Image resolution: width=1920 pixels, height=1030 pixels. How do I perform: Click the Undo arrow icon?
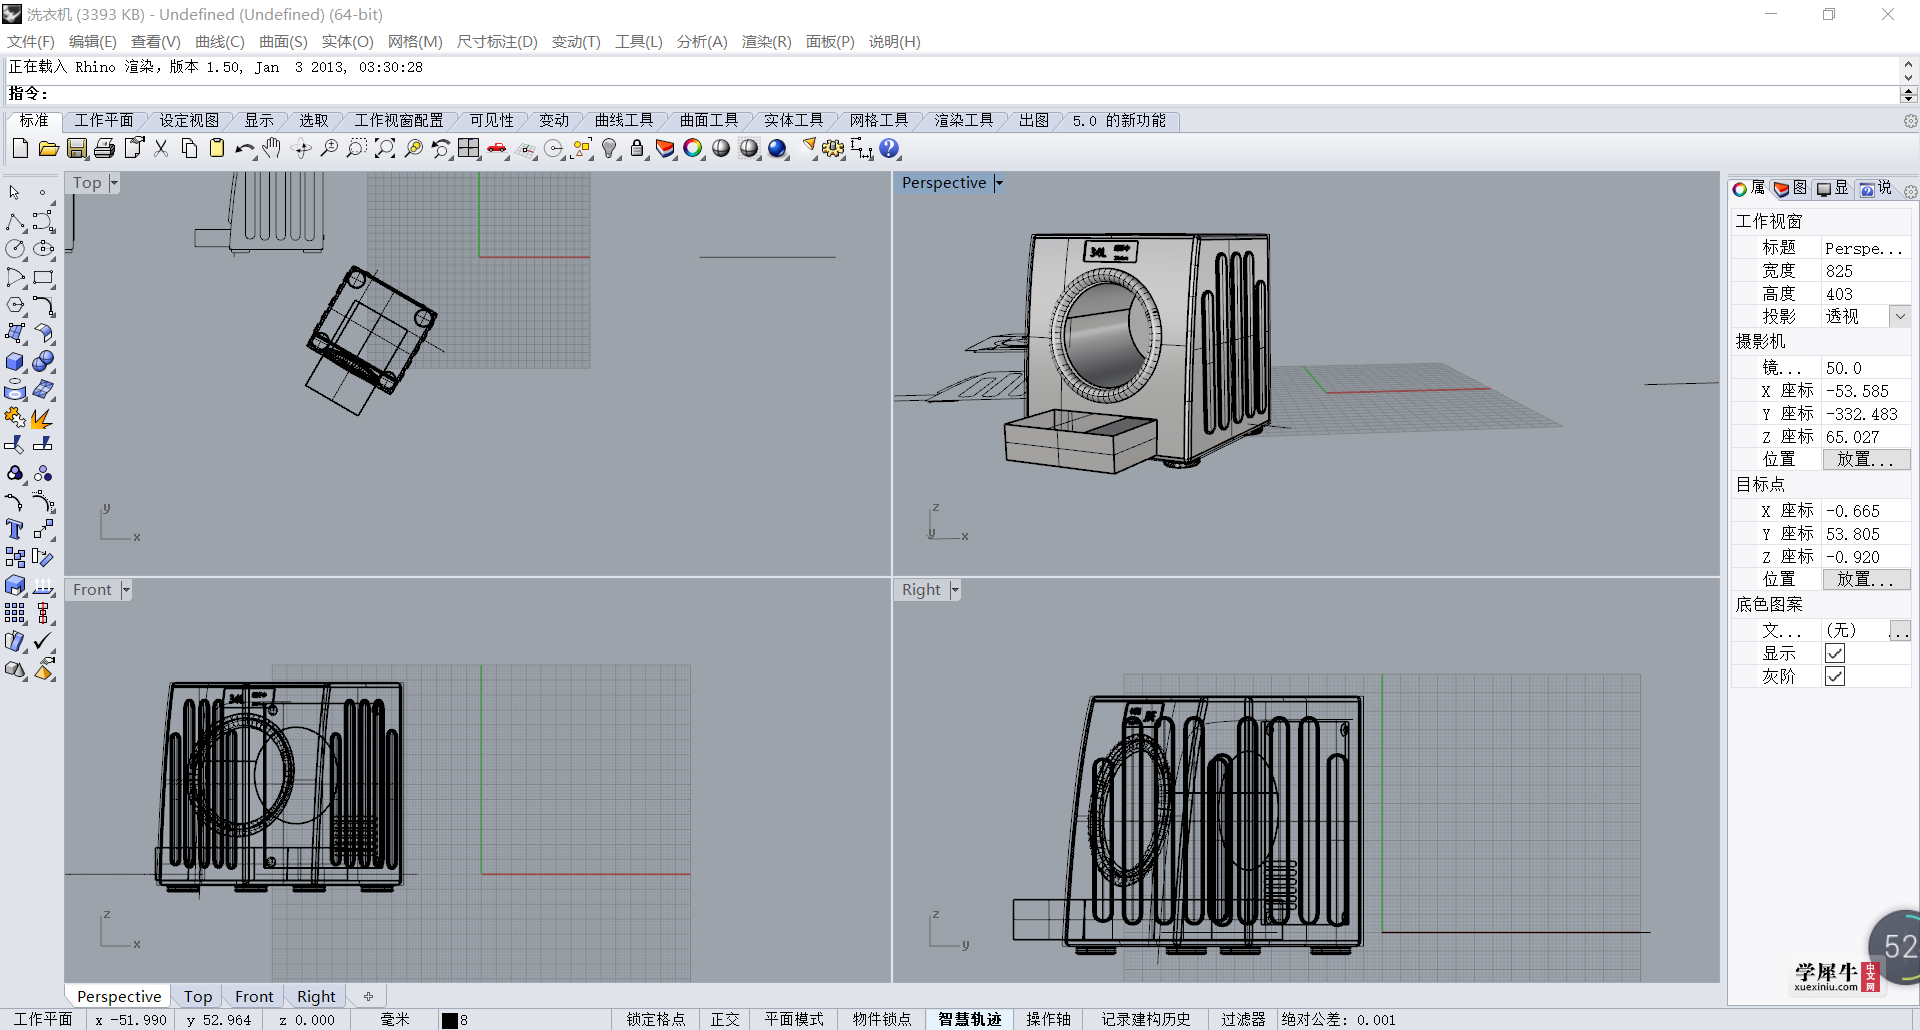click(245, 149)
